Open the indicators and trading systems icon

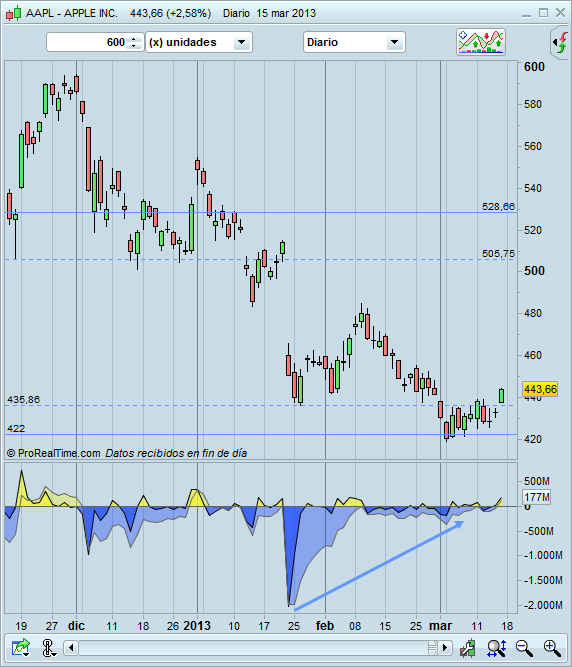click(481, 42)
